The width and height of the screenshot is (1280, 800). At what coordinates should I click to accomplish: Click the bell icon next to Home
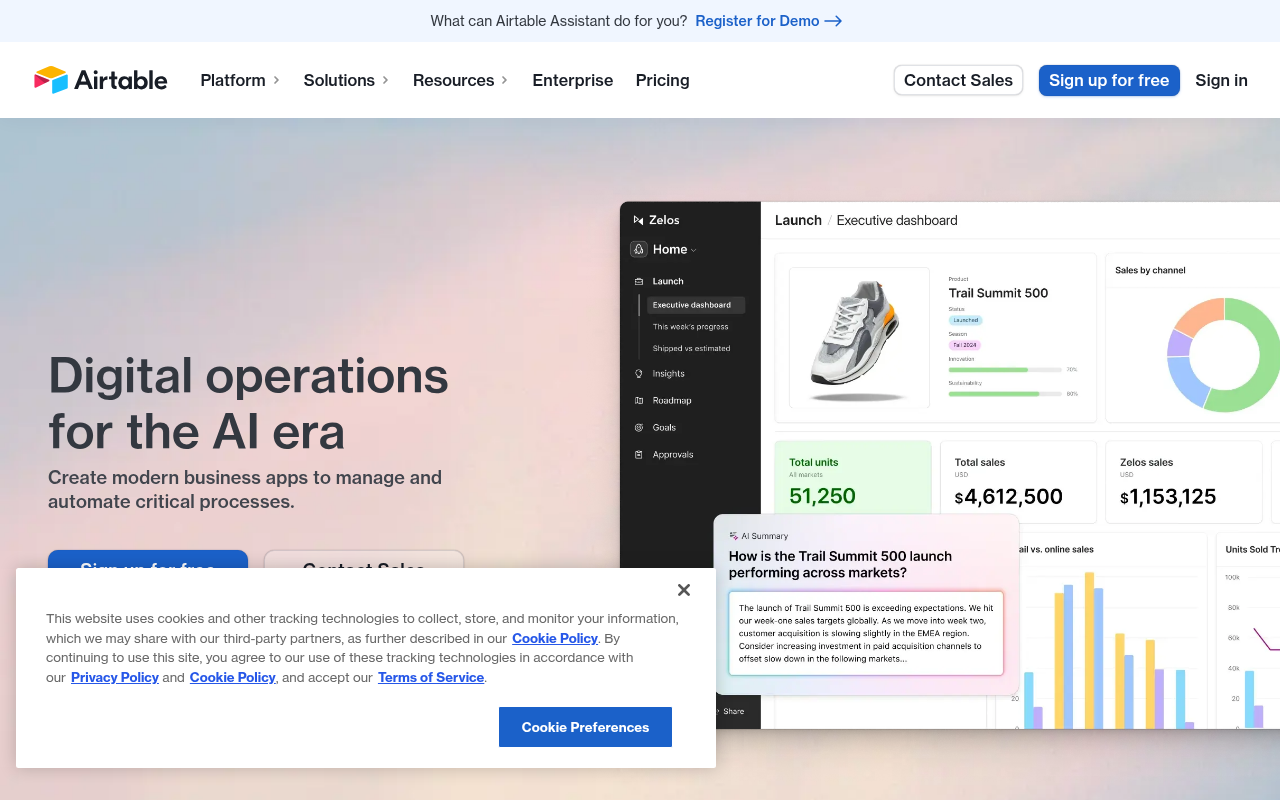[x=638, y=249]
